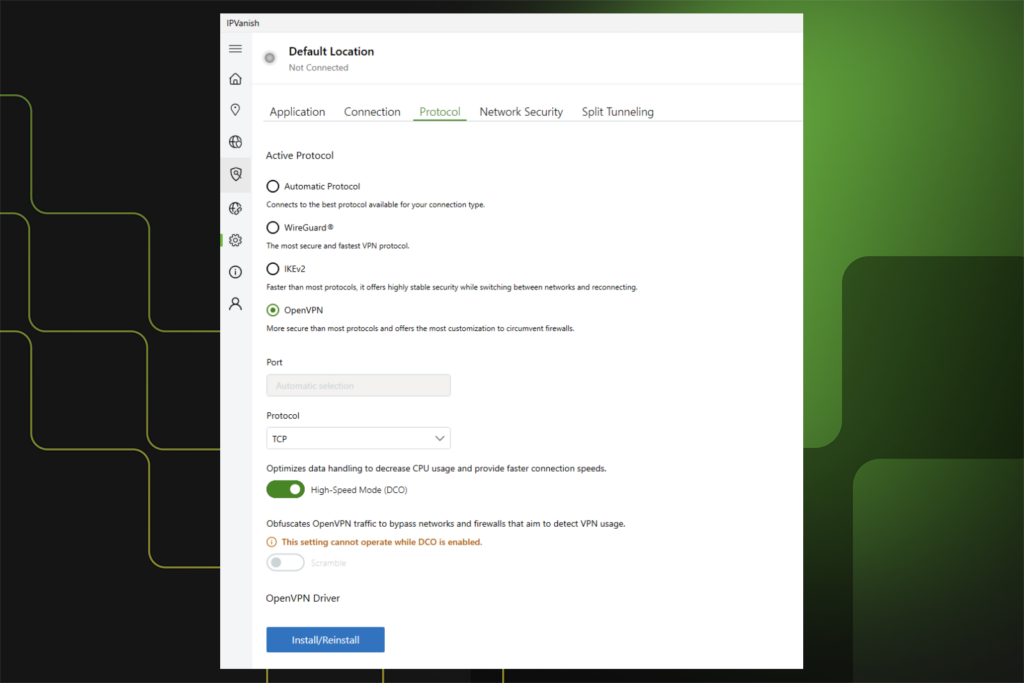Image resolution: width=1024 pixels, height=683 pixels.
Task: Open the Split Tunneling tab
Action: coord(618,112)
